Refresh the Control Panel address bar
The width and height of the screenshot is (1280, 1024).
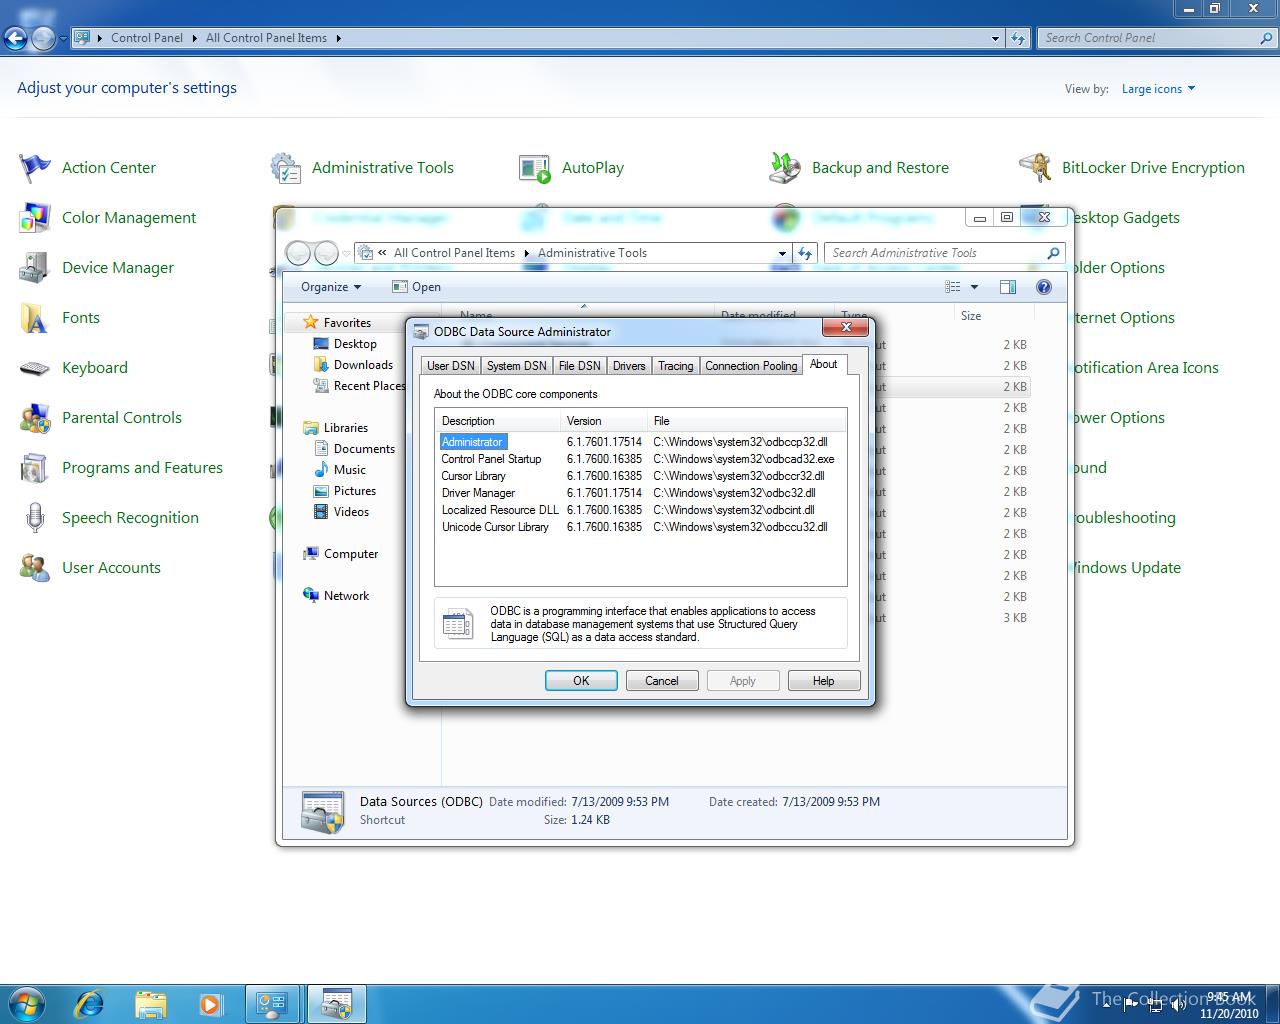point(1018,38)
